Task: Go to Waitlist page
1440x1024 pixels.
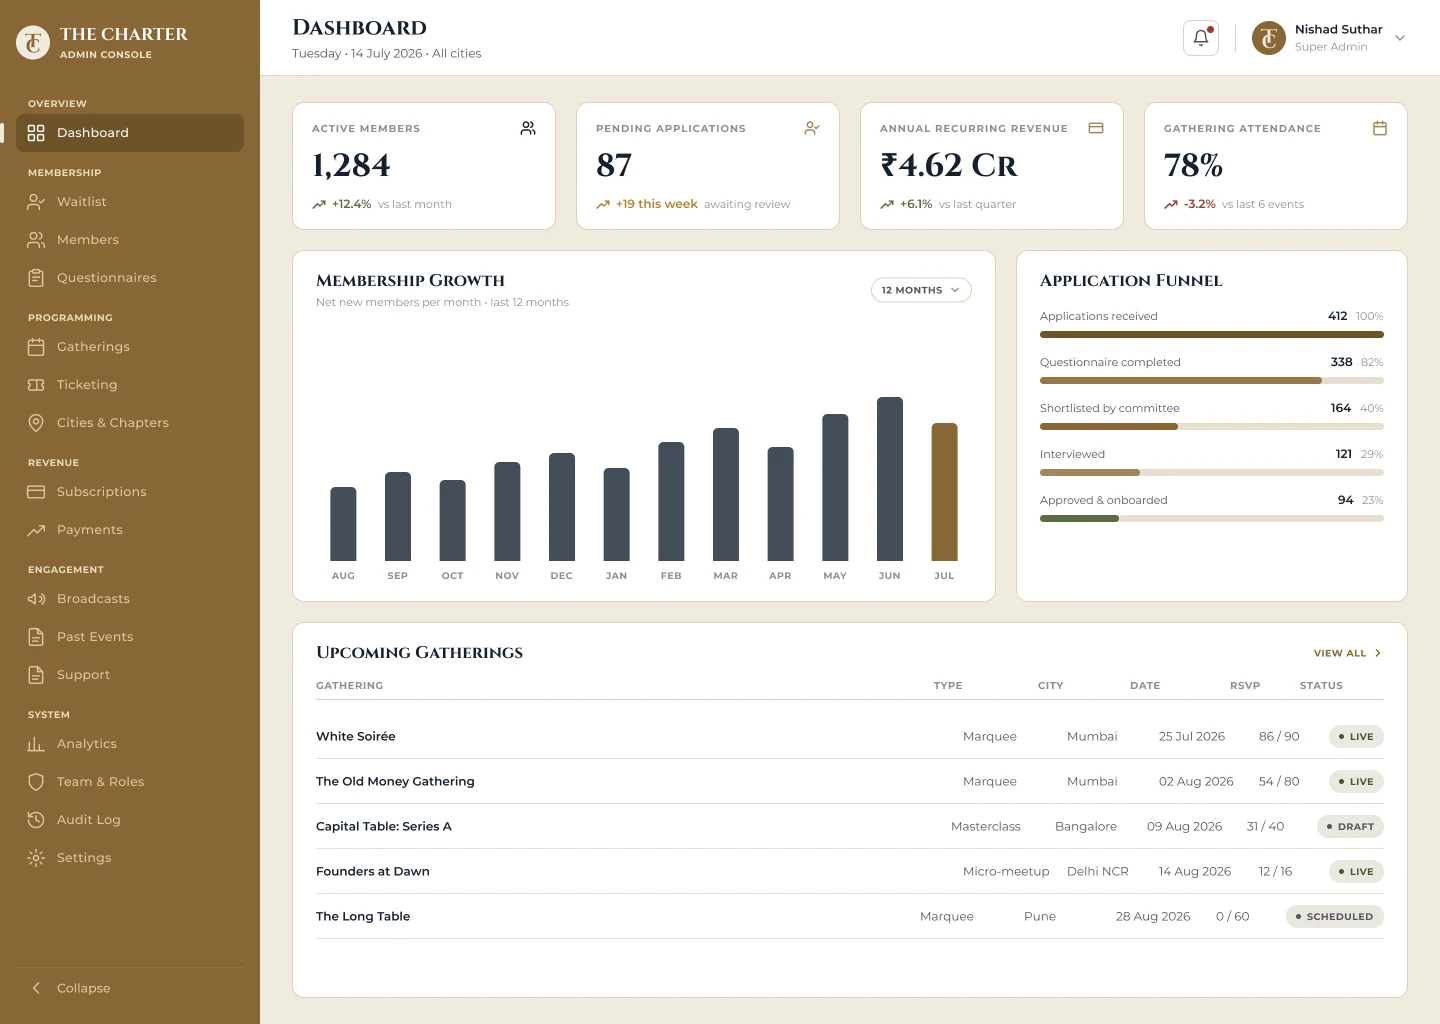Action: click(x=130, y=202)
